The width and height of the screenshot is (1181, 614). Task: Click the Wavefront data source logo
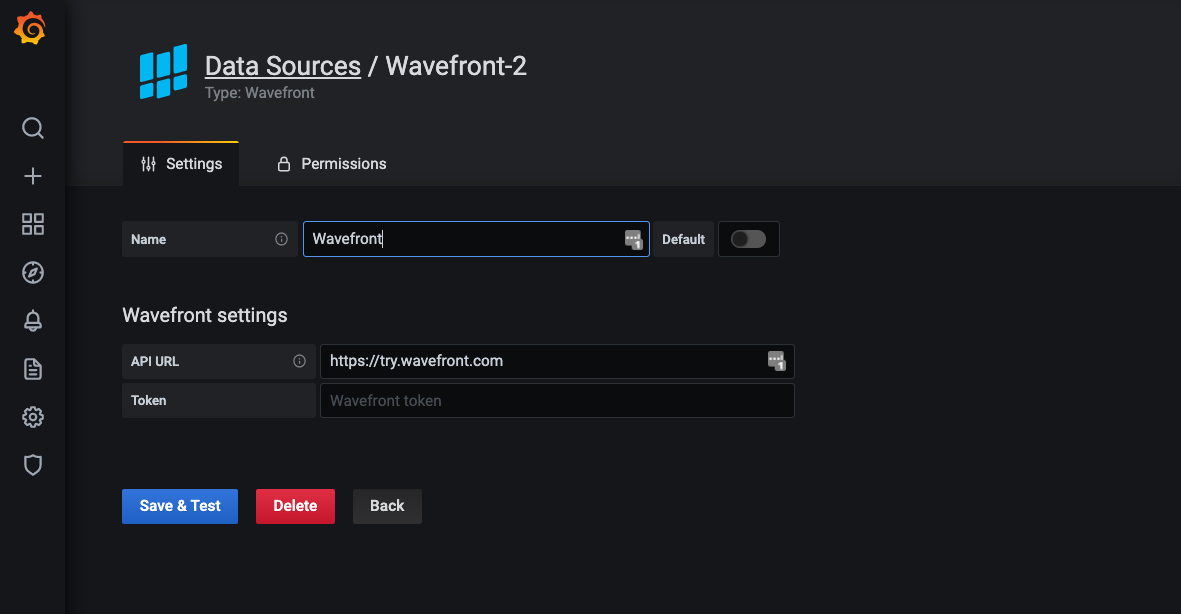[x=163, y=72]
